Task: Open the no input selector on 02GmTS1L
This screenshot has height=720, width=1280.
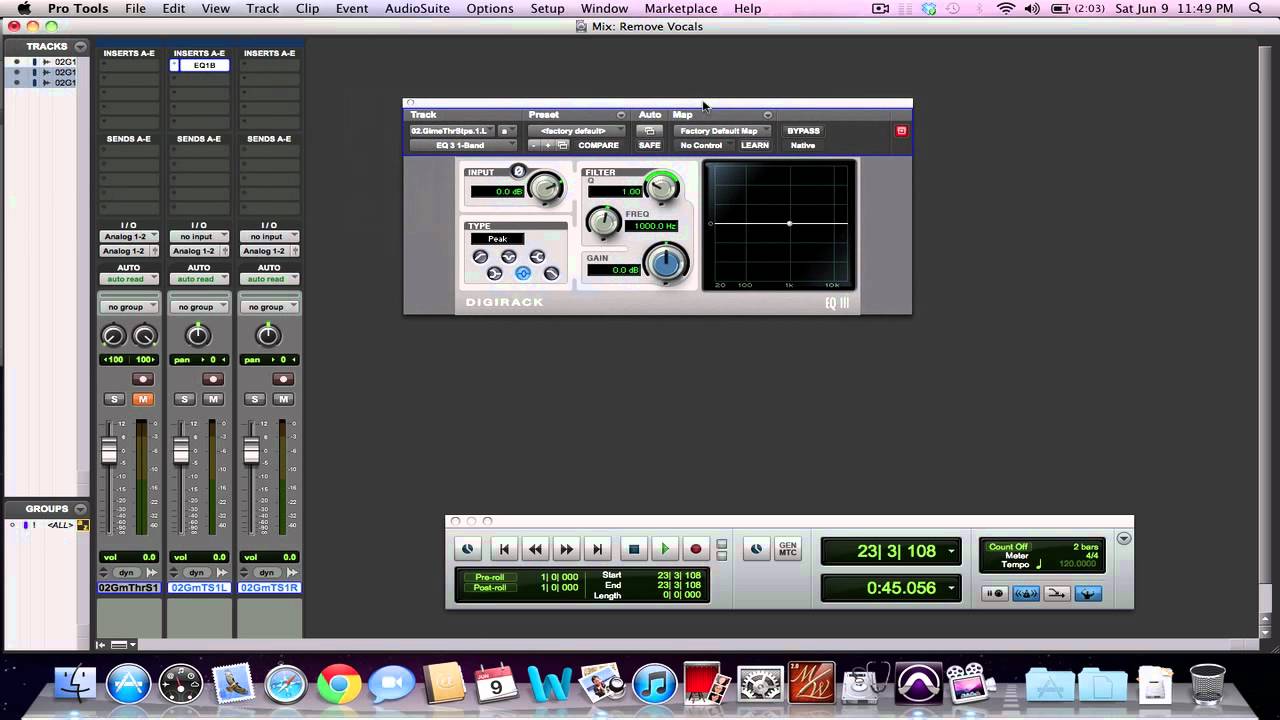Action: [199, 237]
